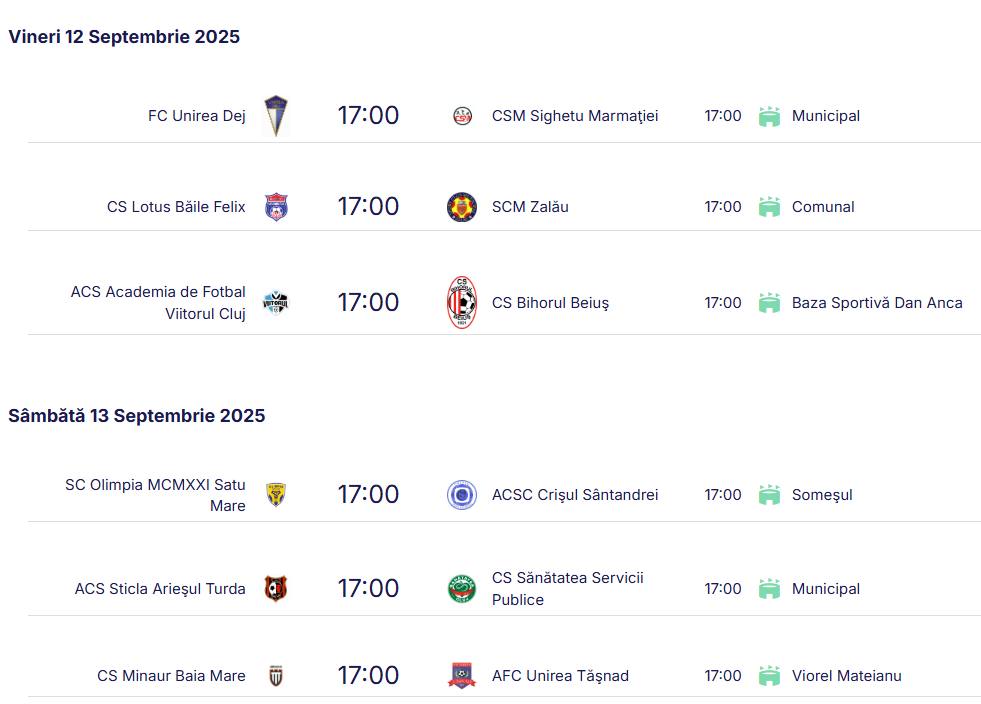
Task: Click the stadium icon beside Baza Sportivă Dan Anca
Action: (x=769, y=303)
